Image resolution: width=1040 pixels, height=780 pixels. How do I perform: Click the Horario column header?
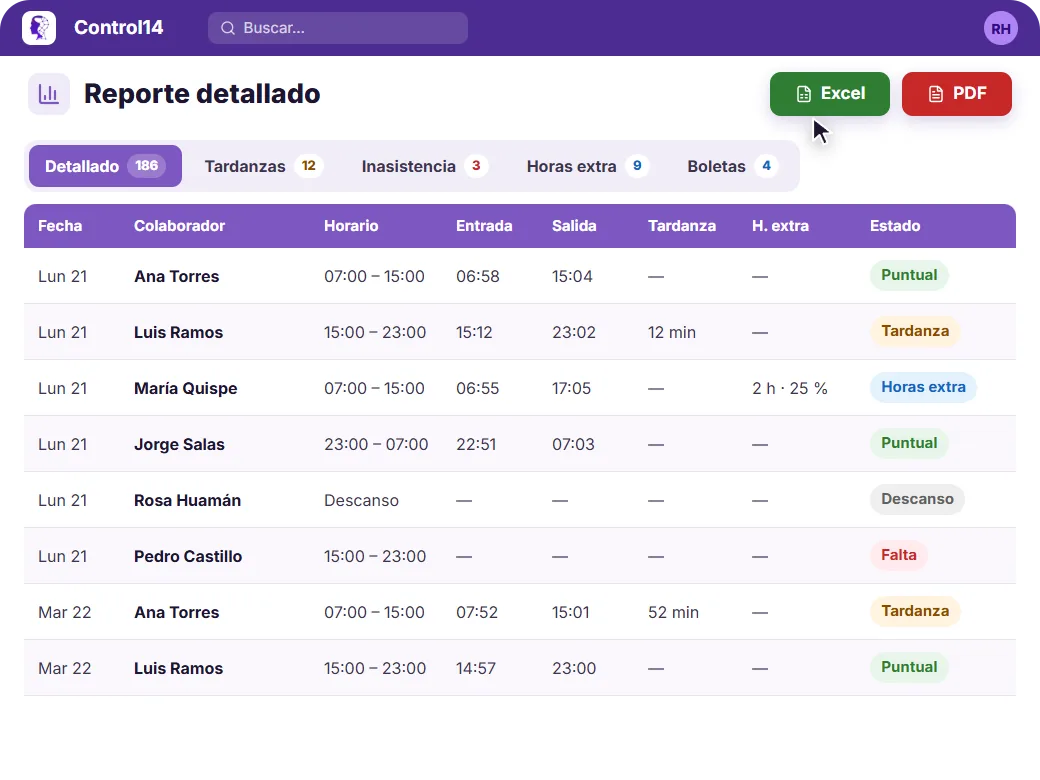click(x=351, y=226)
